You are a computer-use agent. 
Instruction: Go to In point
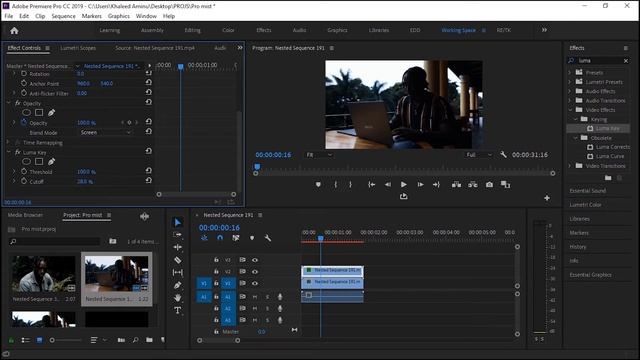[x=371, y=184]
